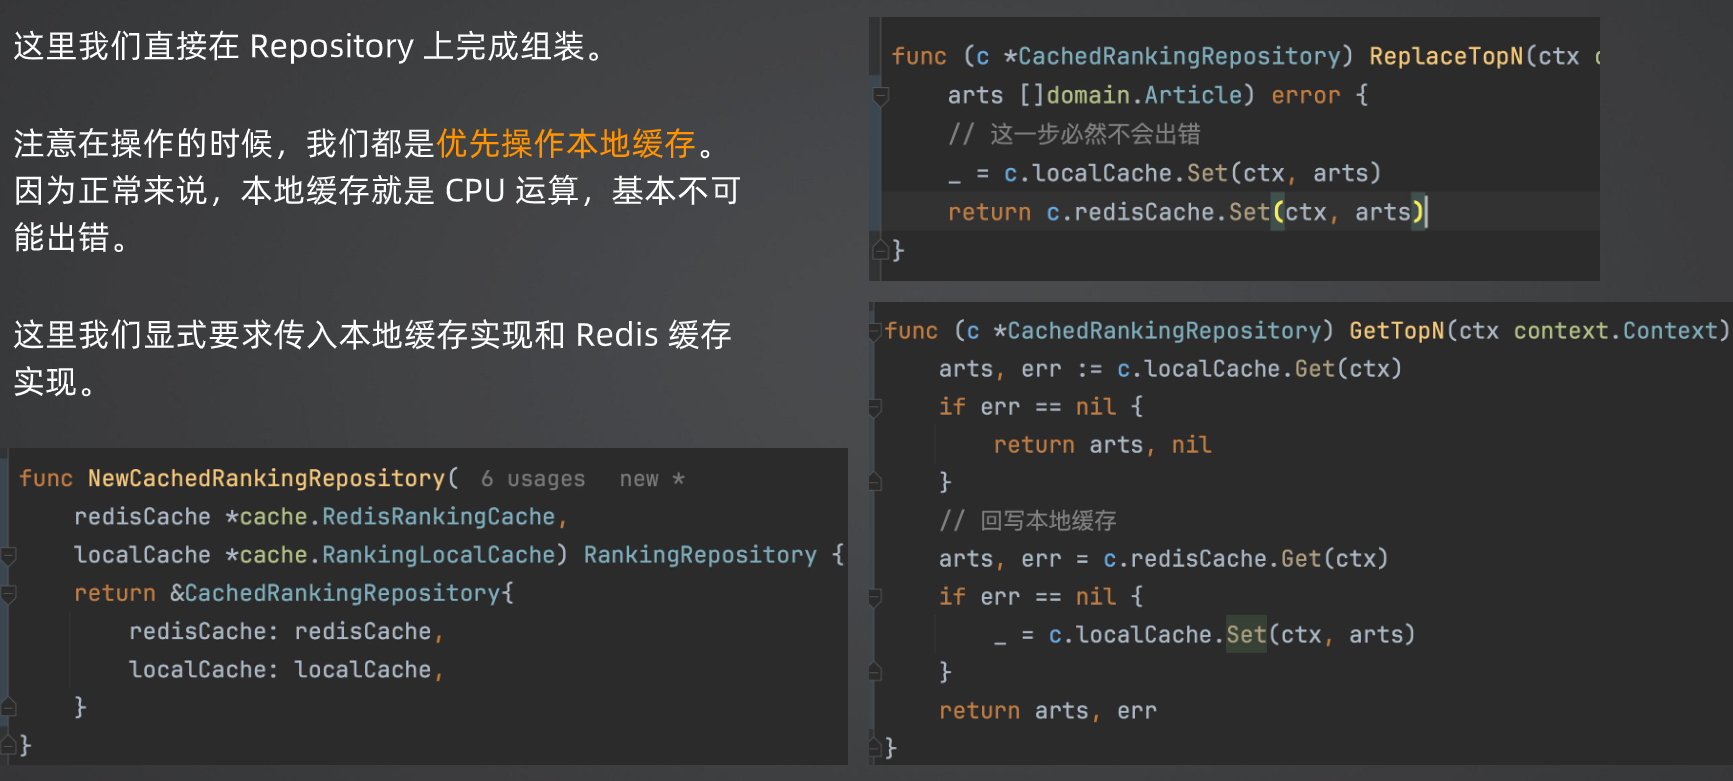Viewport: 1733px width, 781px height.
Task: Click fold end marker of NewCachedRankingRepository function
Action: point(8,745)
